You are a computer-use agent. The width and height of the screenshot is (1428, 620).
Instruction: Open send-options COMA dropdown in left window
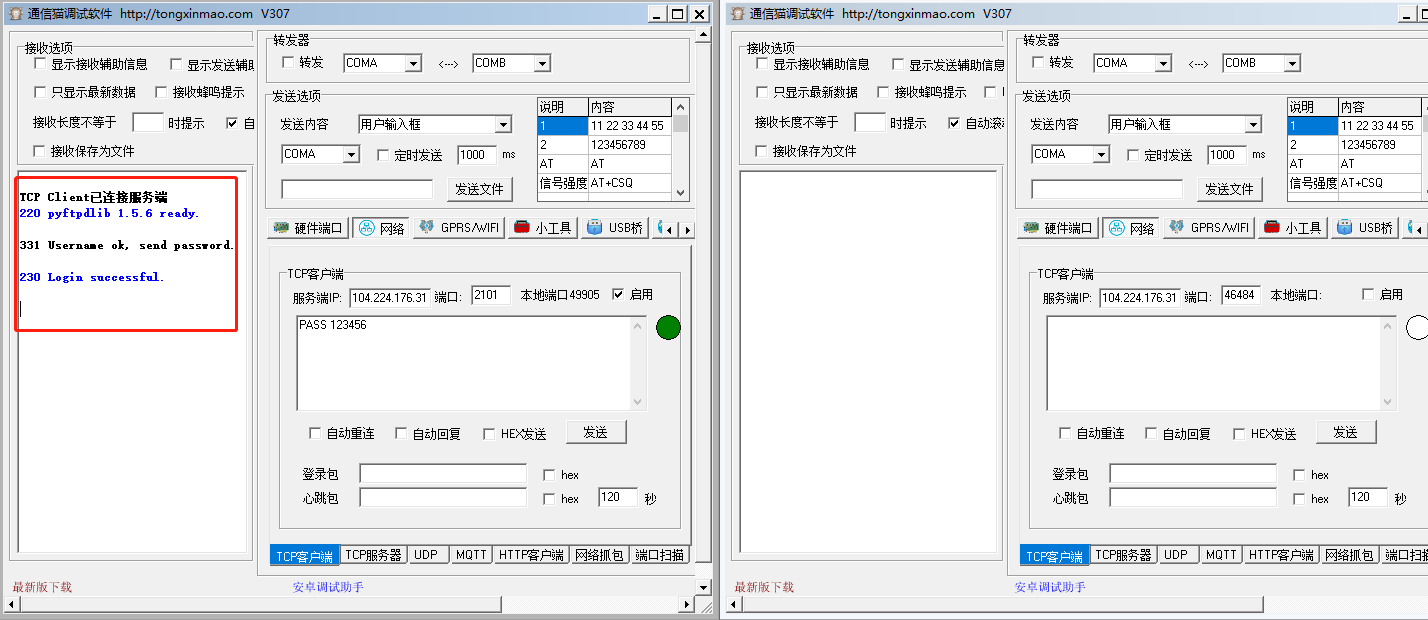pyautogui.click(x=351, y=155)
